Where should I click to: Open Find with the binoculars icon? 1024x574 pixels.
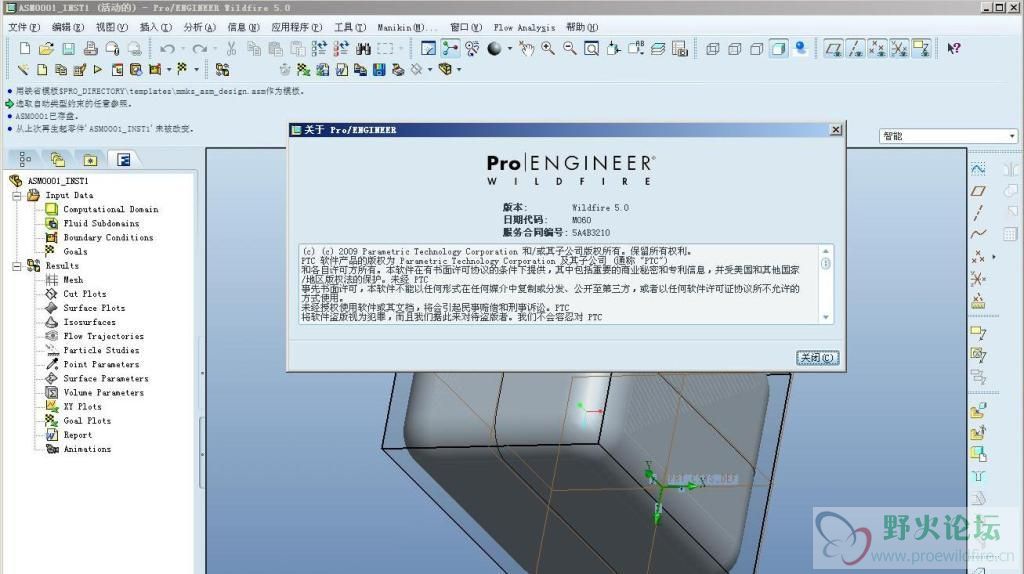pyautogui.click(x=364, y=48)
